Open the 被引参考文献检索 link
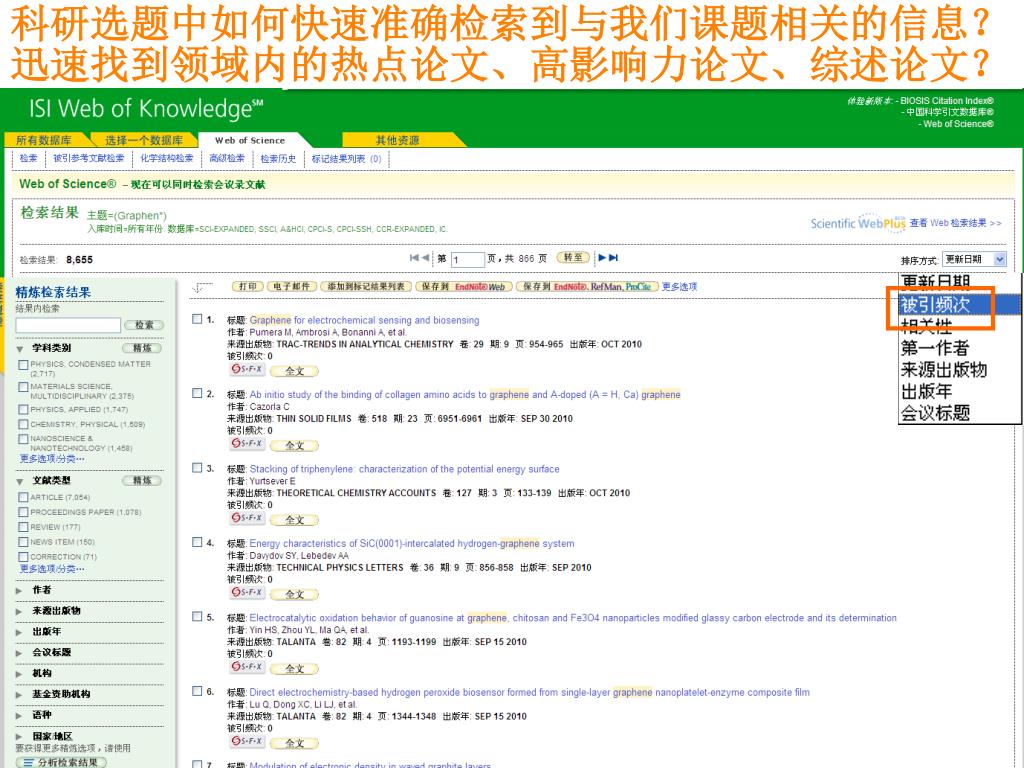This screenshot has height=768, width=1024. click(x=89, y=158)
